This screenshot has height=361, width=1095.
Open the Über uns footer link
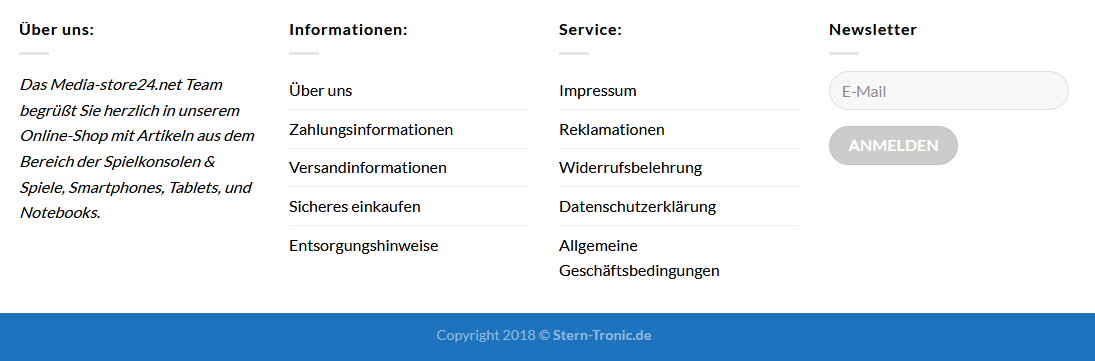point(321,91)
